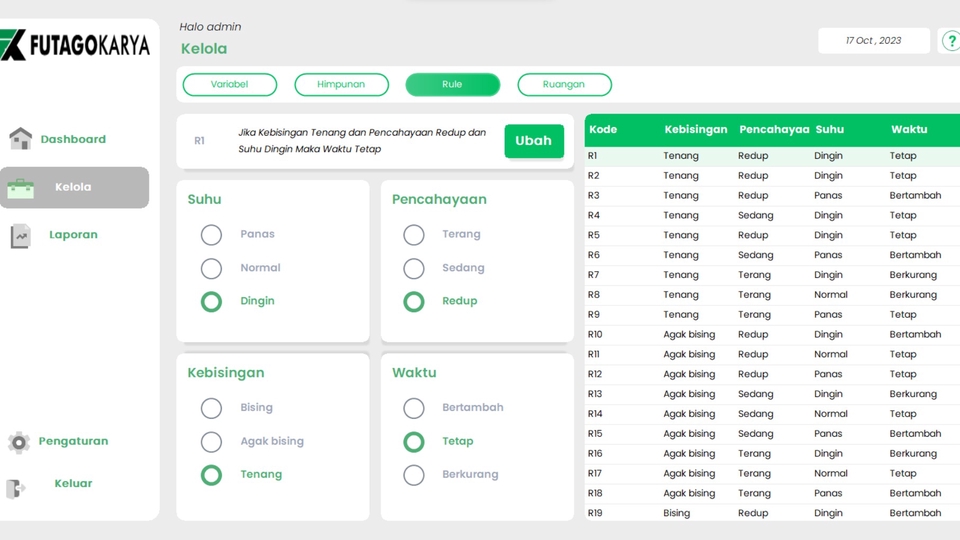The width and height of the screenshot is (960, 540).
Task: Select Bising under Kebisingan
Action: 211,408
